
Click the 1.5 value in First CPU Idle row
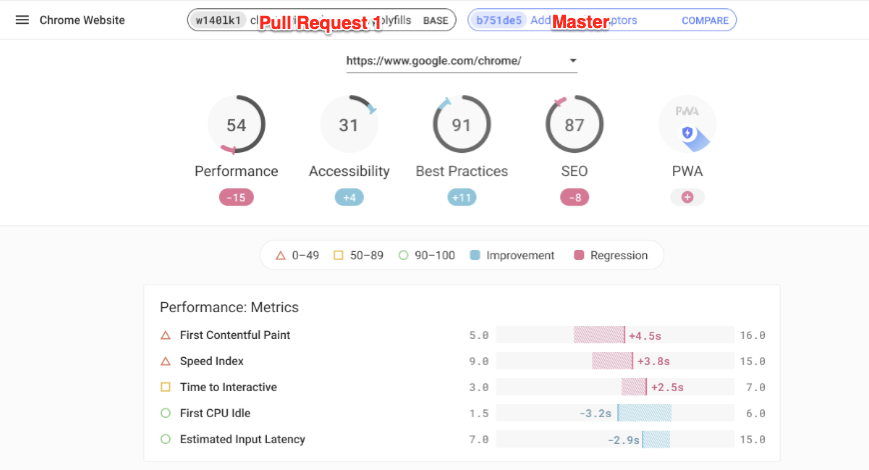click(479, 413)
